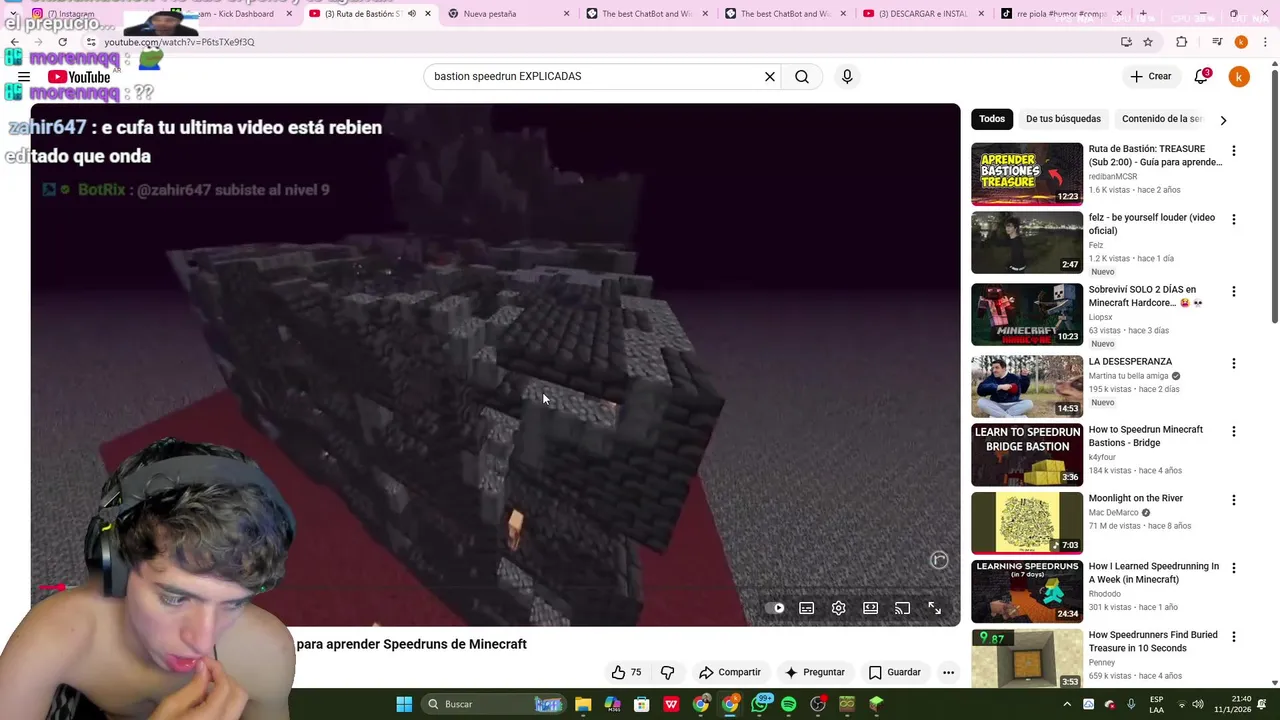
Task: Click the browser address bar URL
Action: click(179, 42)
